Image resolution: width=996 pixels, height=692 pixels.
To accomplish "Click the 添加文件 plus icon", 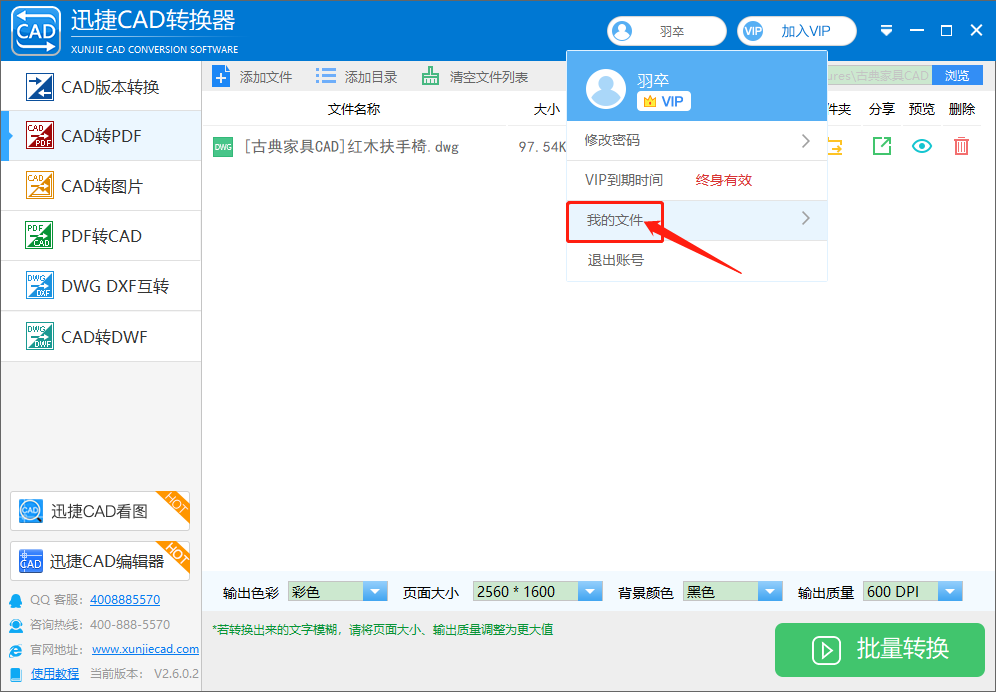I will (x=221, y=77).
